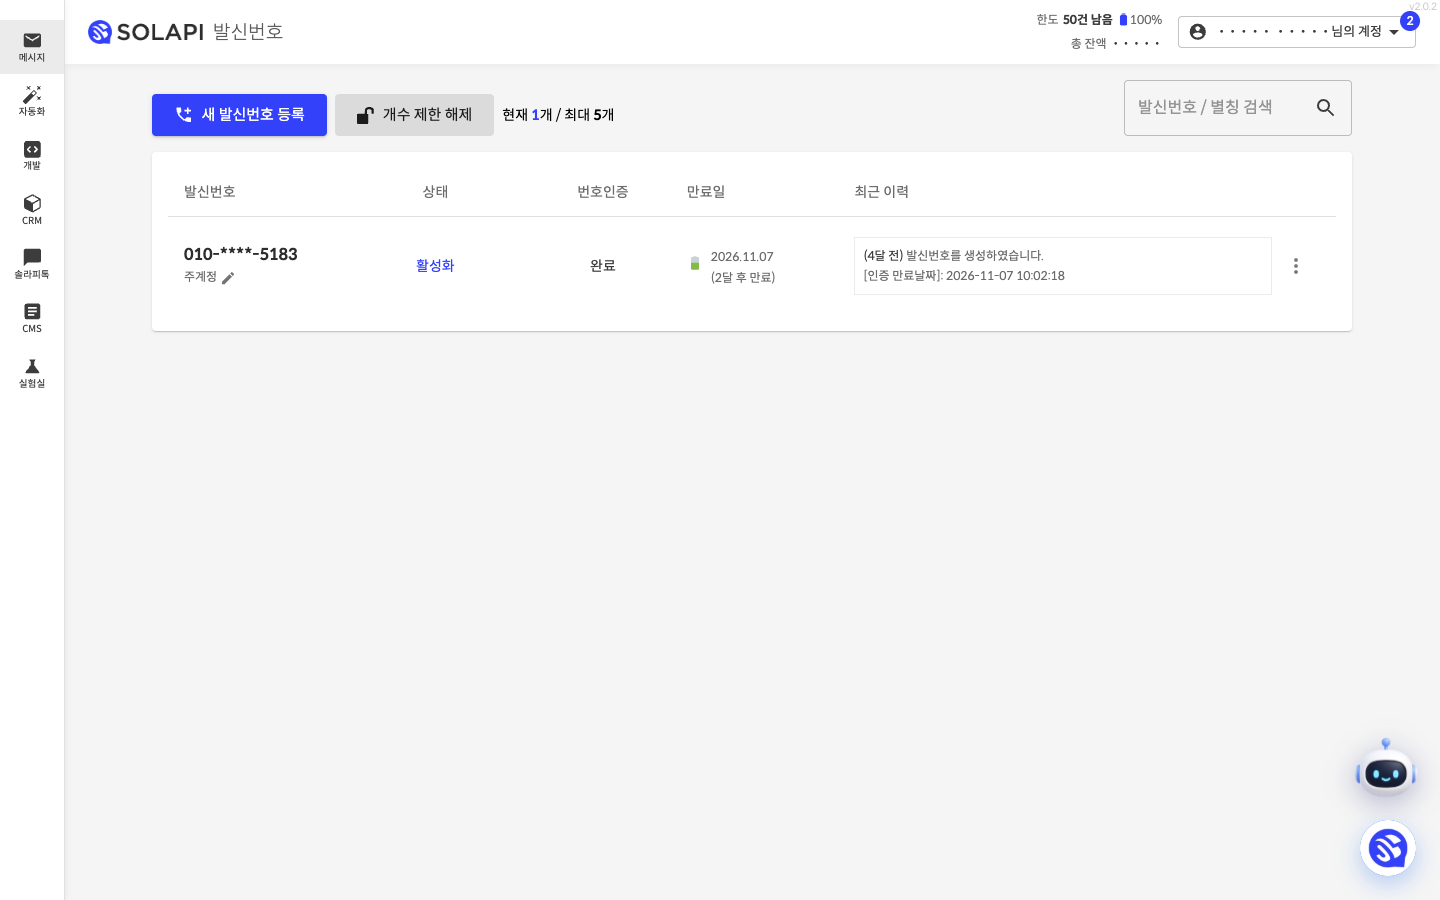Open notifications badge showing 2
This screenshot has height=900, width=1440.
point(1410,21)
